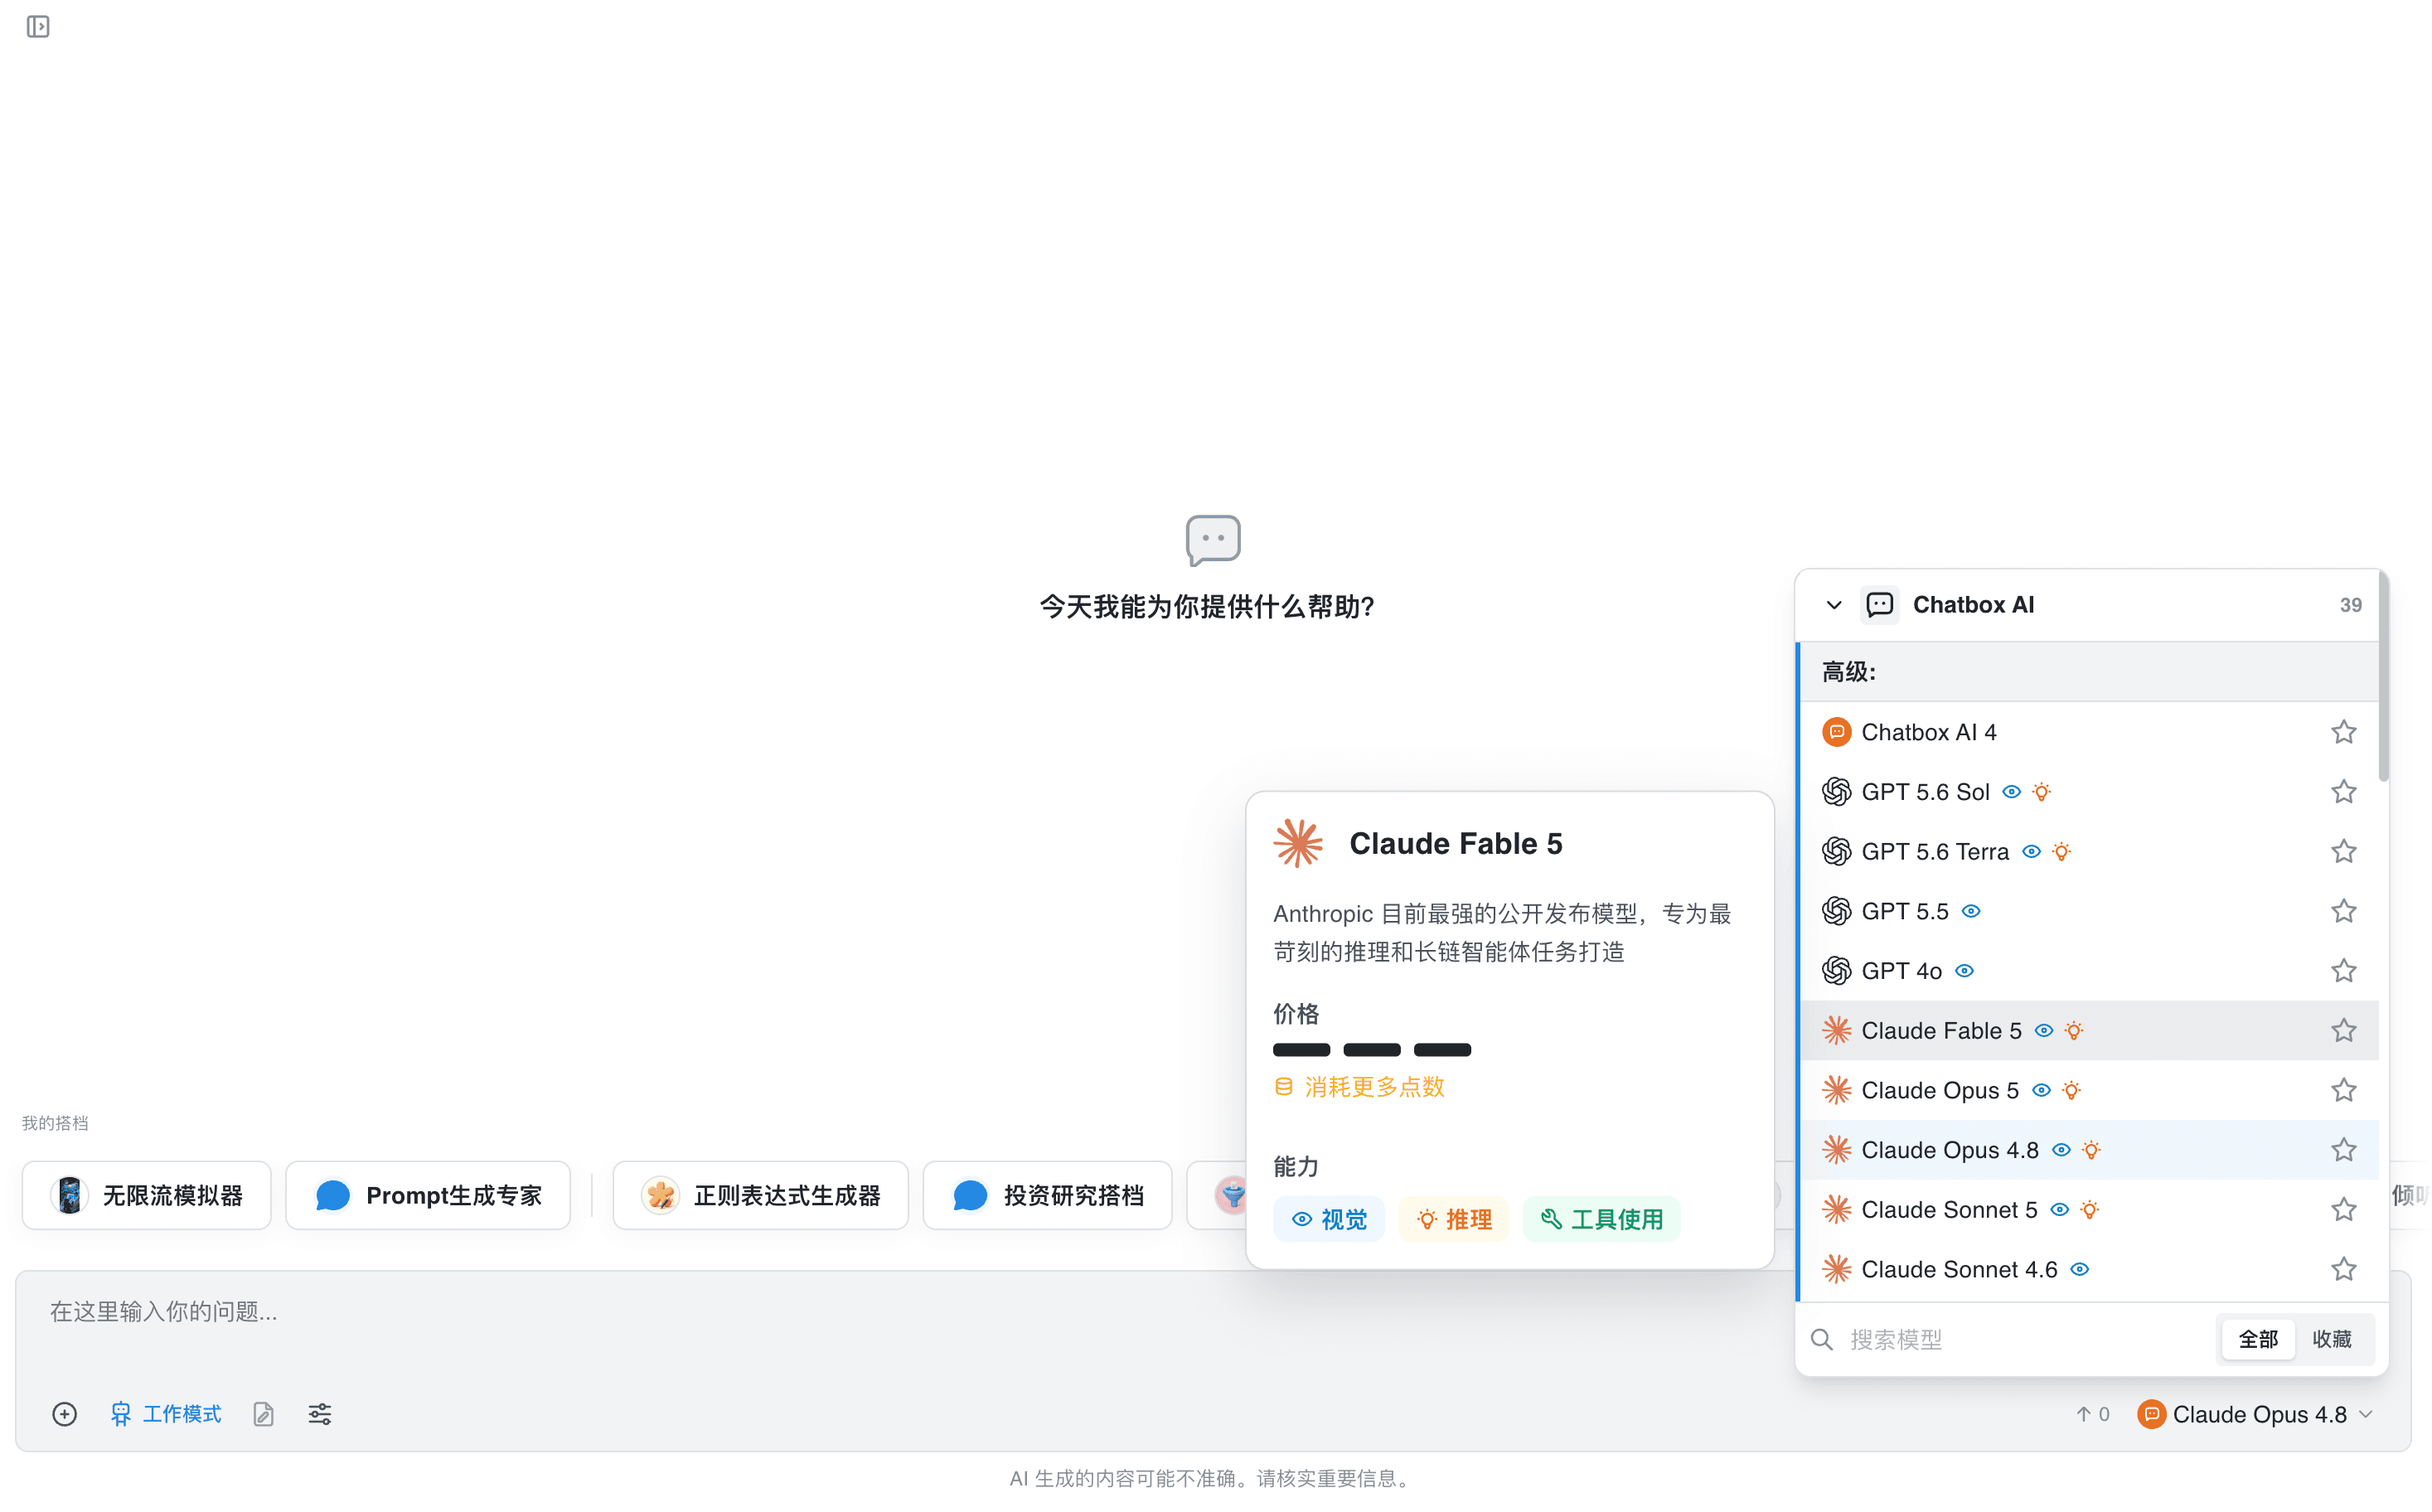Click the 我的搭档 section label

tap(55, 1123)
